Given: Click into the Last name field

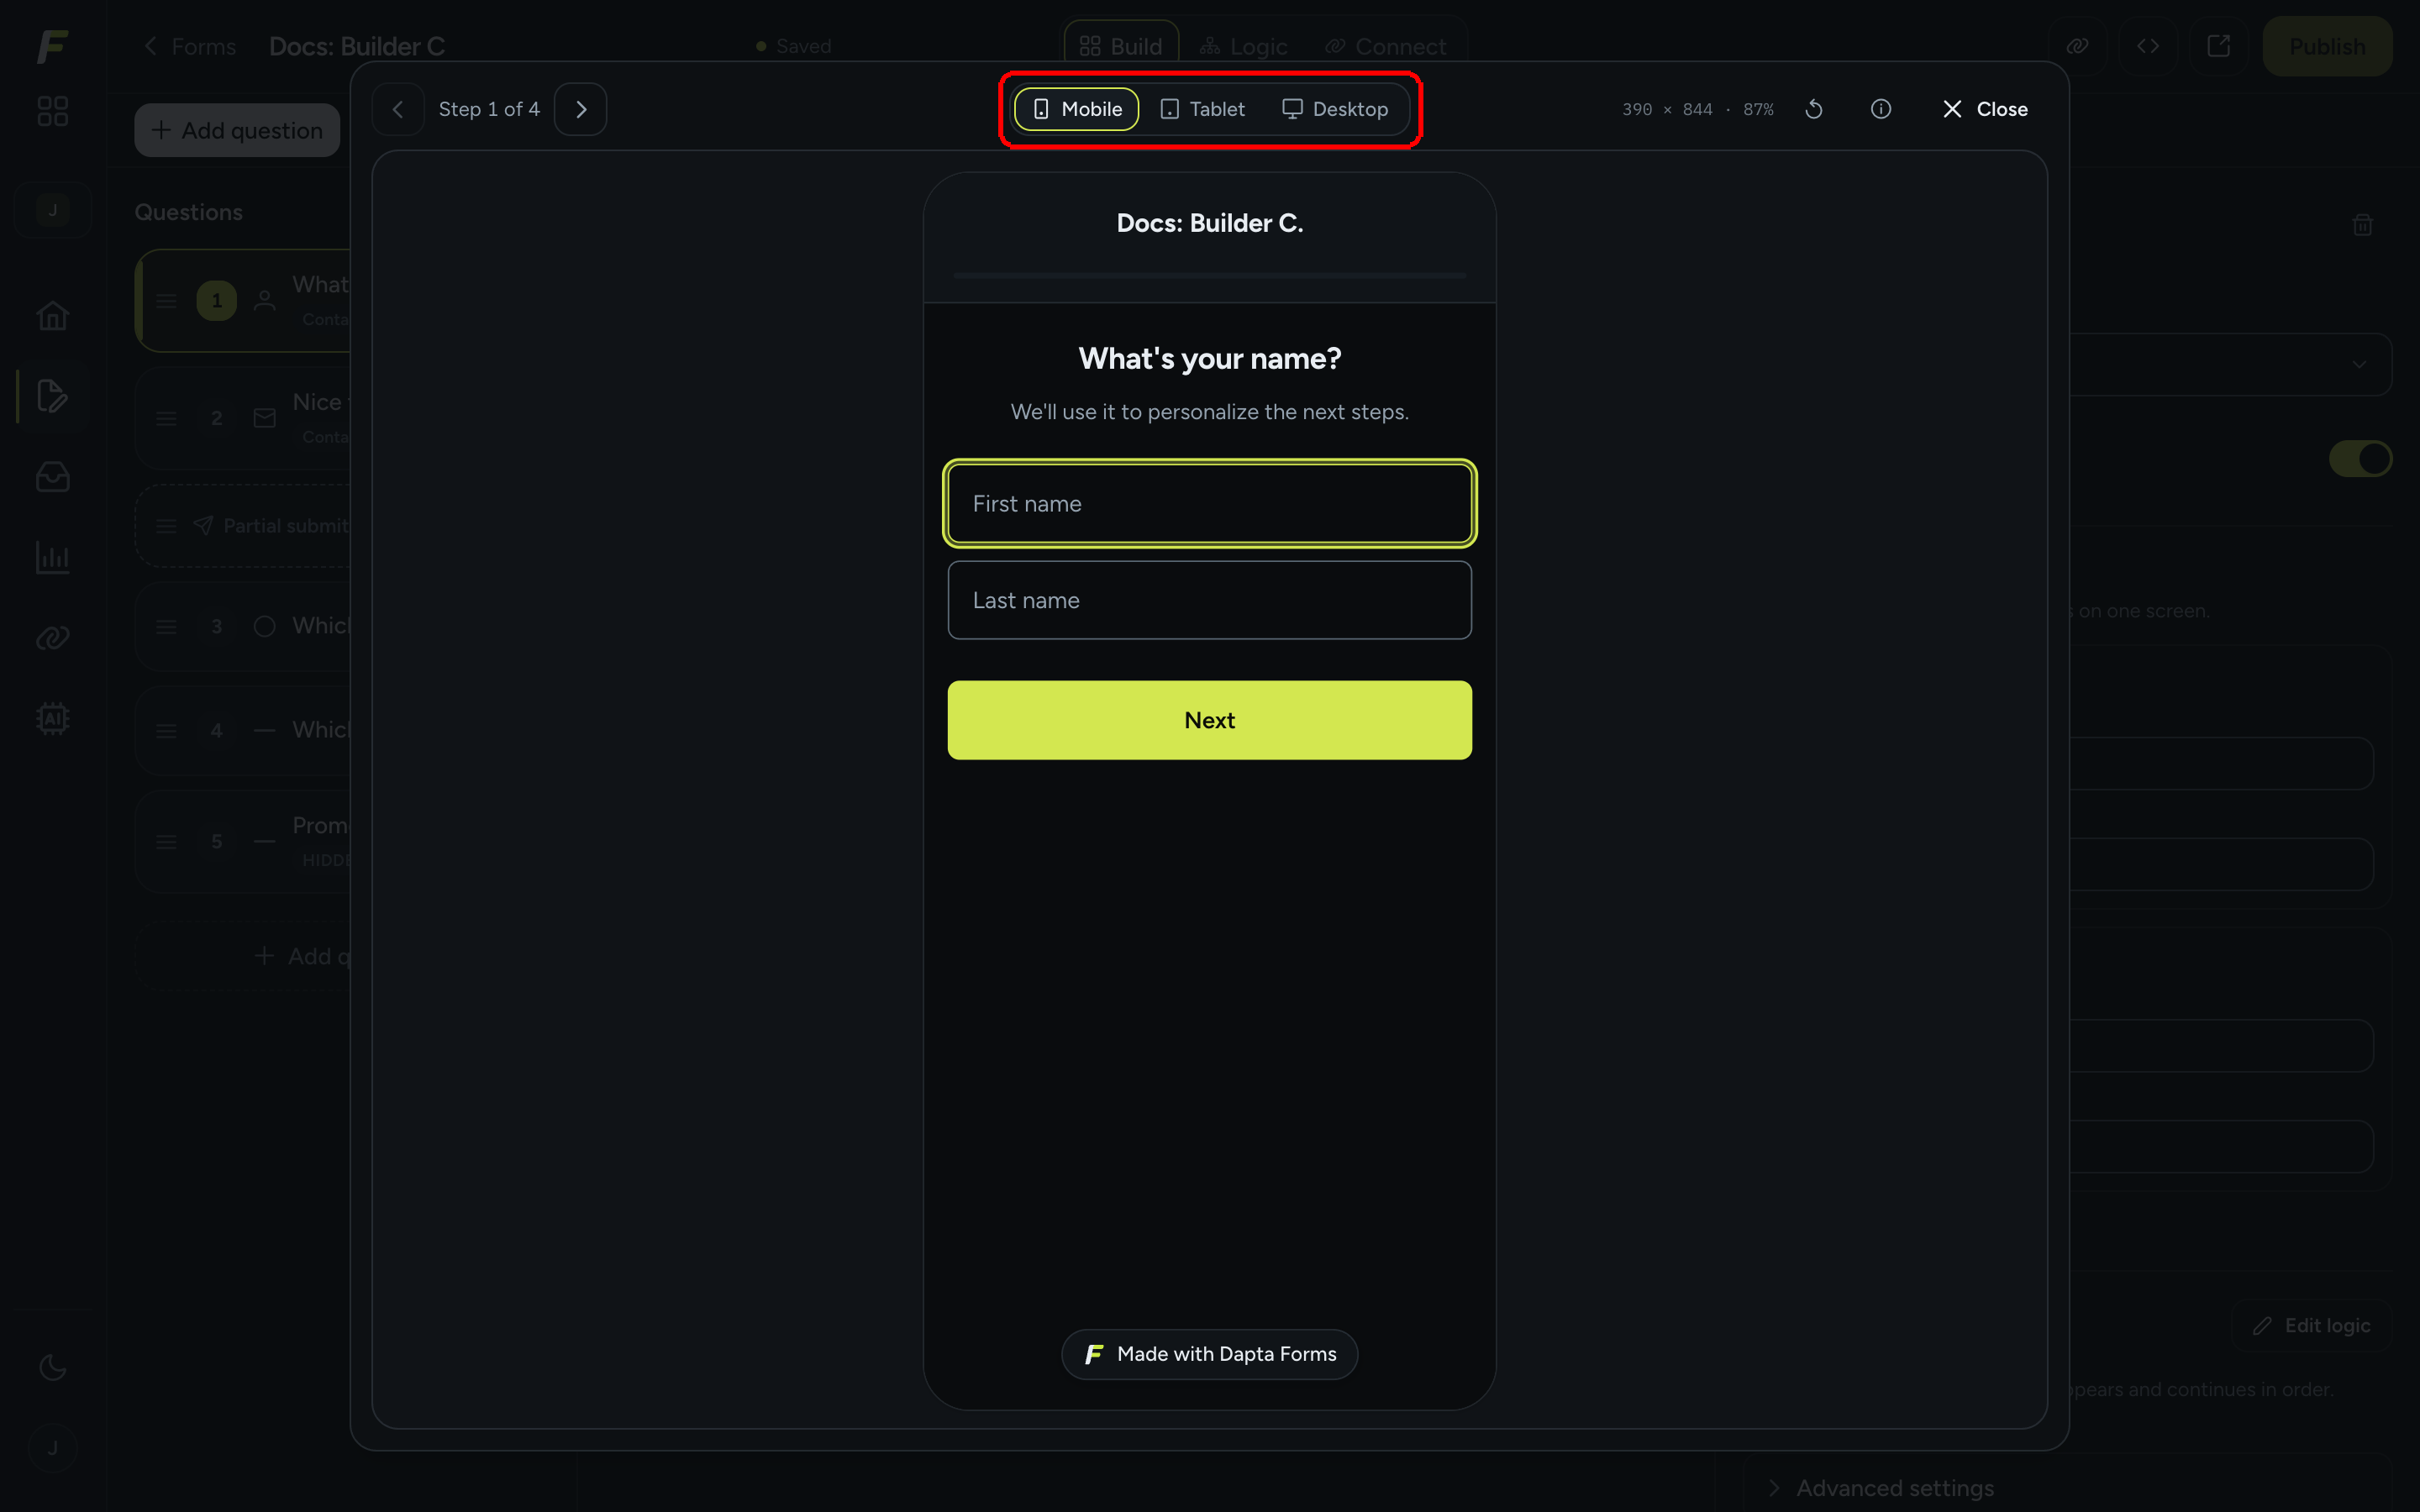Looking at the screenshot, I should [x=1210, y=600].
